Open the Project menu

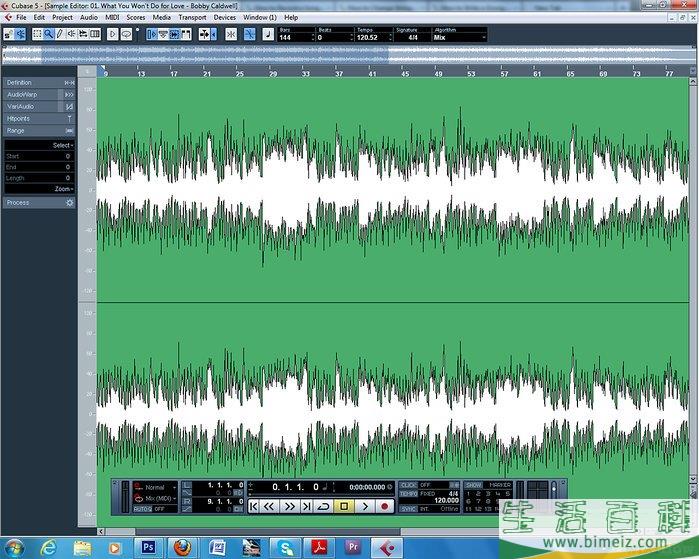[x=62, y=17]
